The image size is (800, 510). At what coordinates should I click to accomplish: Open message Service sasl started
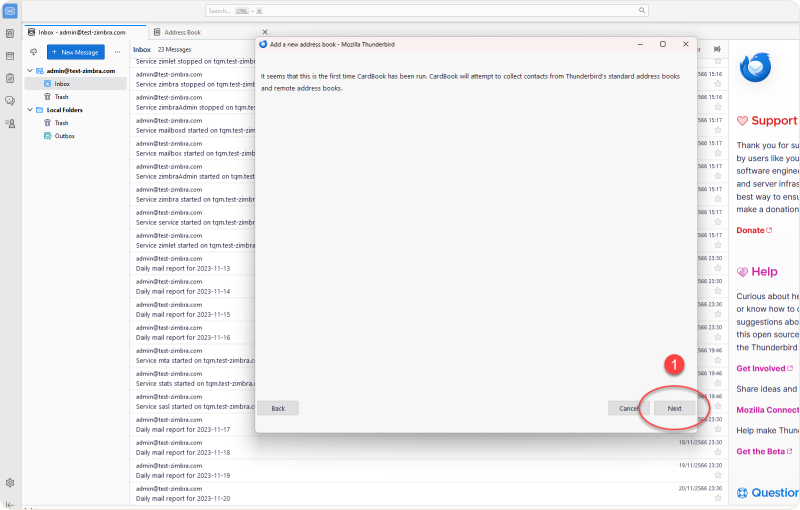pos(194,401)
